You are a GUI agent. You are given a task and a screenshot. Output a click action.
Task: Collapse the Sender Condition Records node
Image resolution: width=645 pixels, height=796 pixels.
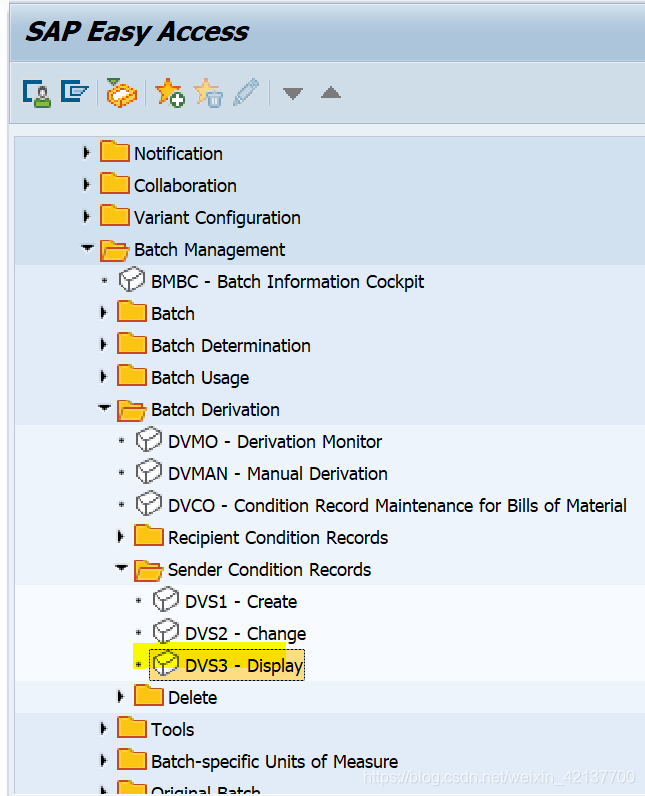tap(122, 568)
